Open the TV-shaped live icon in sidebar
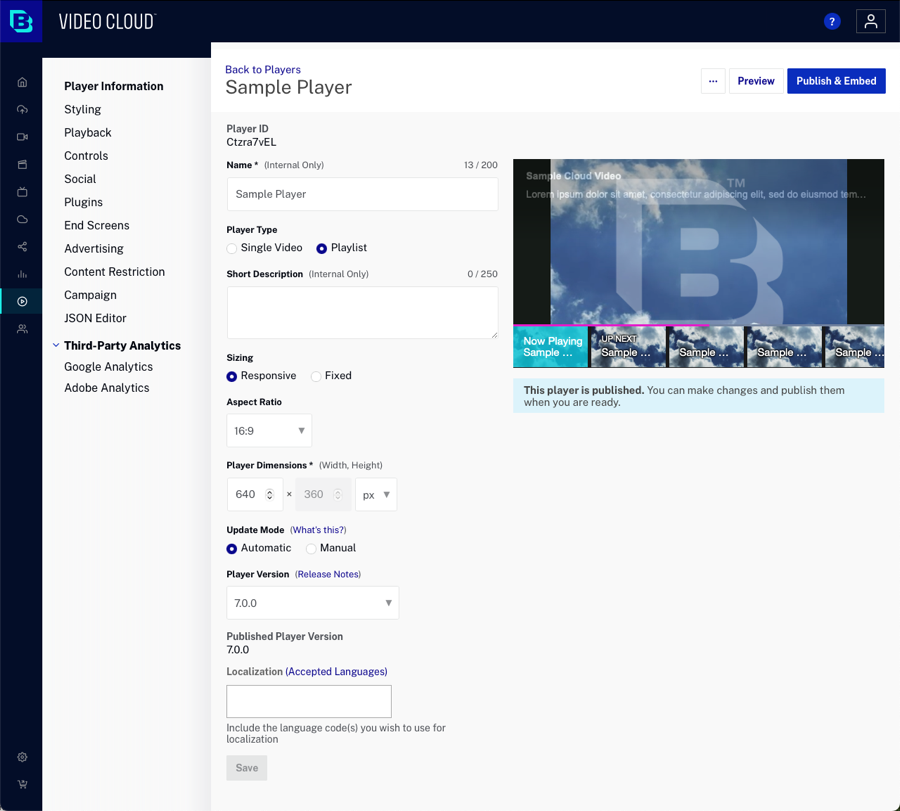This screenshot has height=811, width=900. pyautogui.click(x=22, y=192)
